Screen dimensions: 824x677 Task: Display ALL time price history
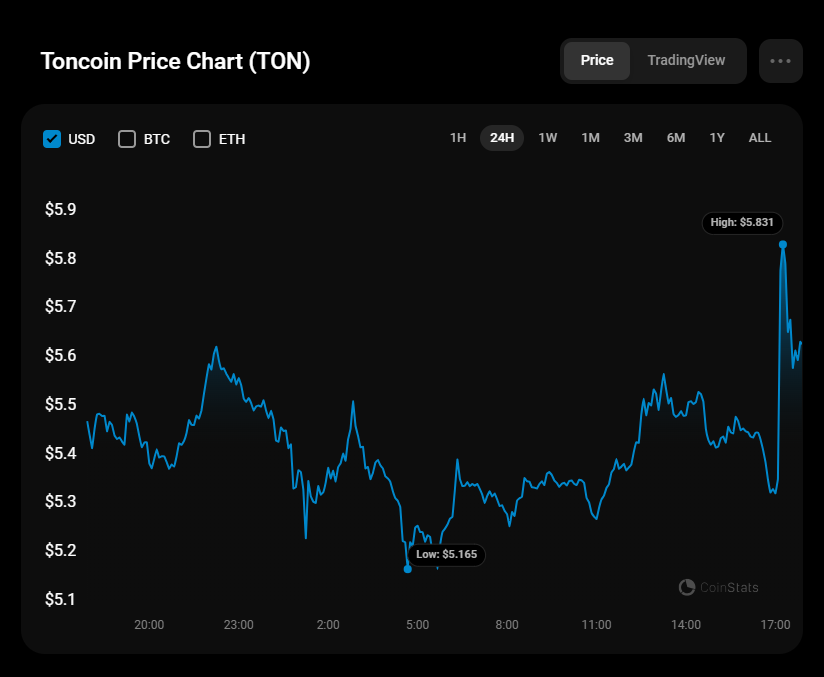[x=760, y=138]
